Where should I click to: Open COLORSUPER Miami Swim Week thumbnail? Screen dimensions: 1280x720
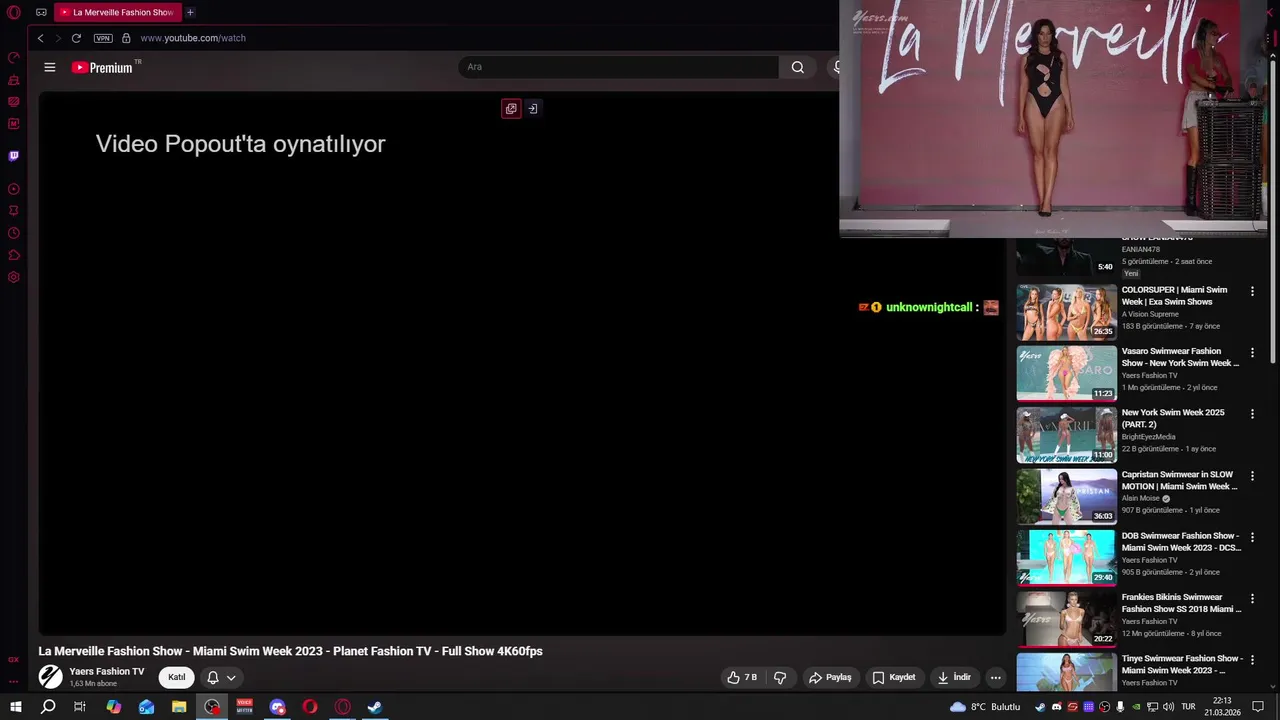tap(1067, 312)
